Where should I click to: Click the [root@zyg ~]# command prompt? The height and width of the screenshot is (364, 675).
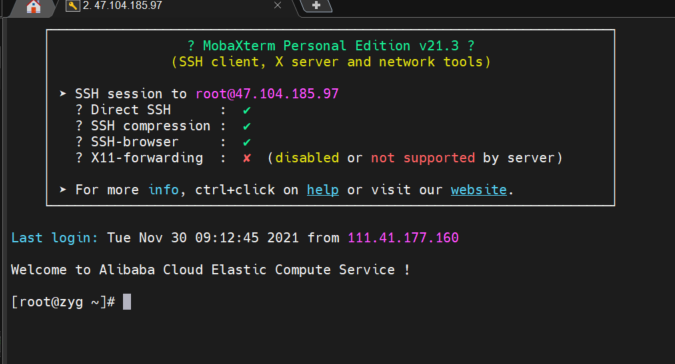[x=63, y=302]
